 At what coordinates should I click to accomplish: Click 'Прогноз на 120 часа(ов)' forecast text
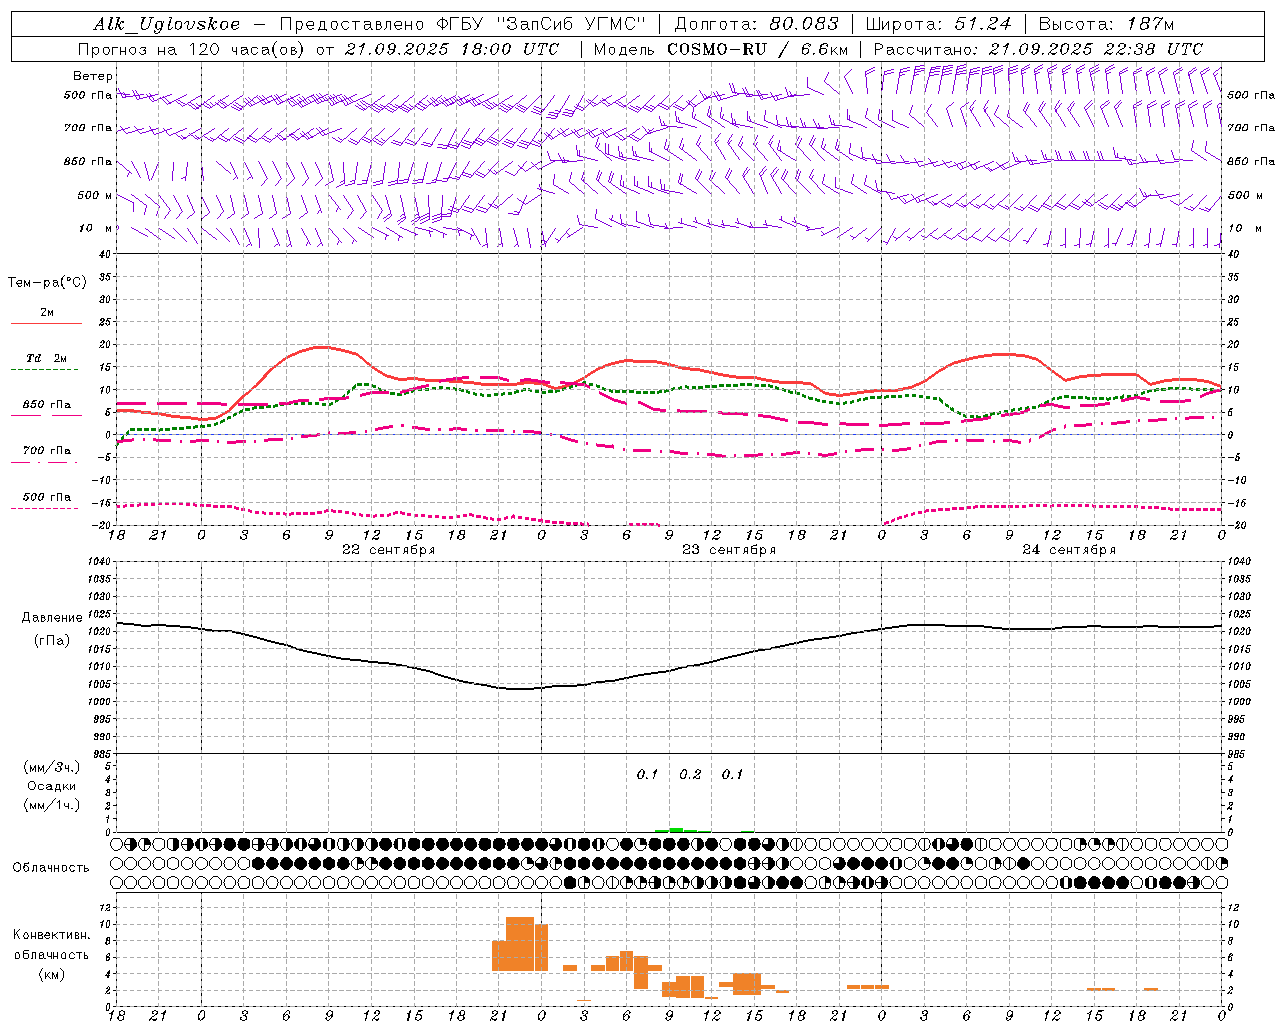193,49
